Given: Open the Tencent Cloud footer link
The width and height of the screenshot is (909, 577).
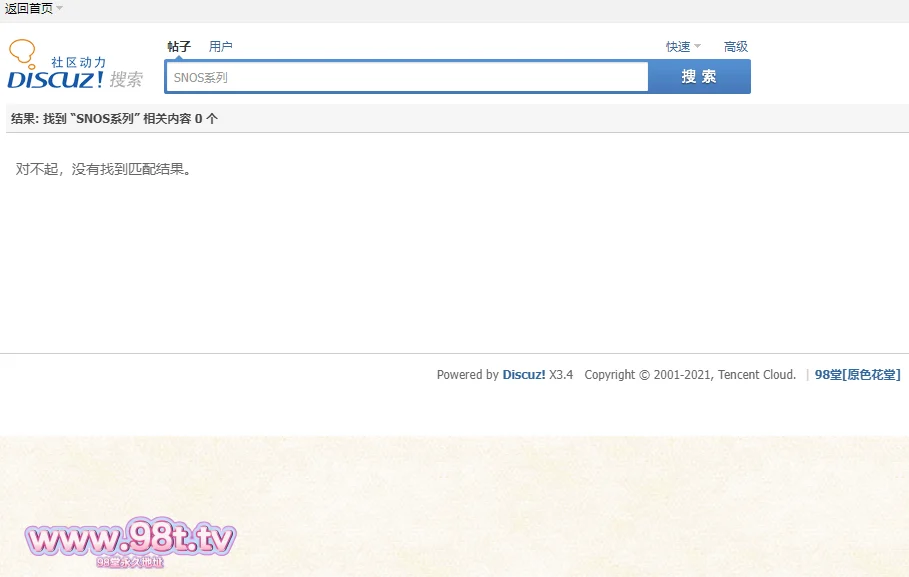Looking at the screenshot, I should point(756,375).
